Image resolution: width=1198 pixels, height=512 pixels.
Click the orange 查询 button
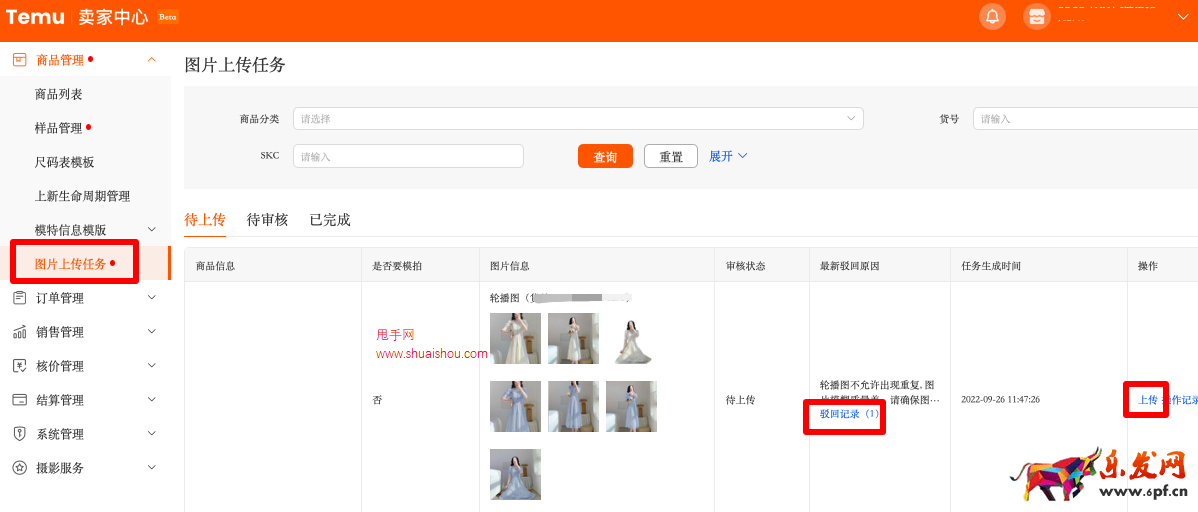[x=605, y=157]
